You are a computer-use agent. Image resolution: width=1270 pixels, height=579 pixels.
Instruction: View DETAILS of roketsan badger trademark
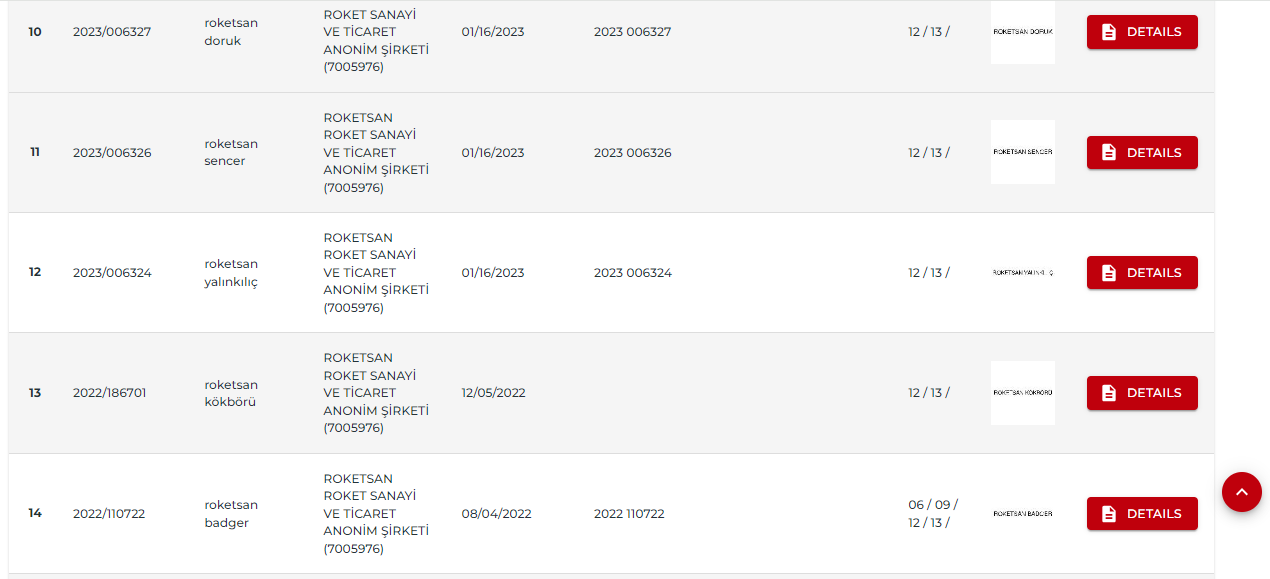pos(1142,514)
